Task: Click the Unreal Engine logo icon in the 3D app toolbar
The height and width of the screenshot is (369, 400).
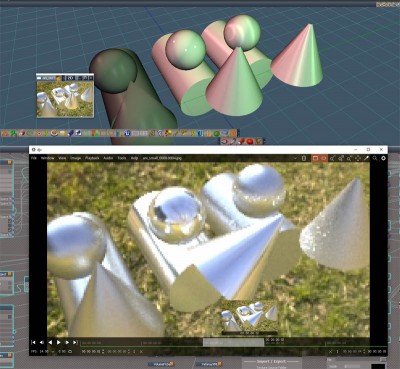Action: click(x=127, y=133)
